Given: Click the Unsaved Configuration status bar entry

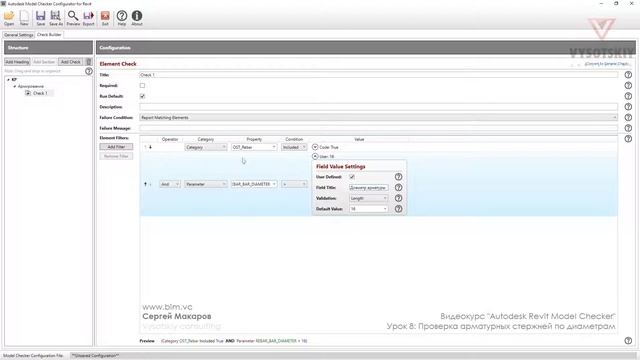Looking at the screenshot, I should (x=96, y=356).
